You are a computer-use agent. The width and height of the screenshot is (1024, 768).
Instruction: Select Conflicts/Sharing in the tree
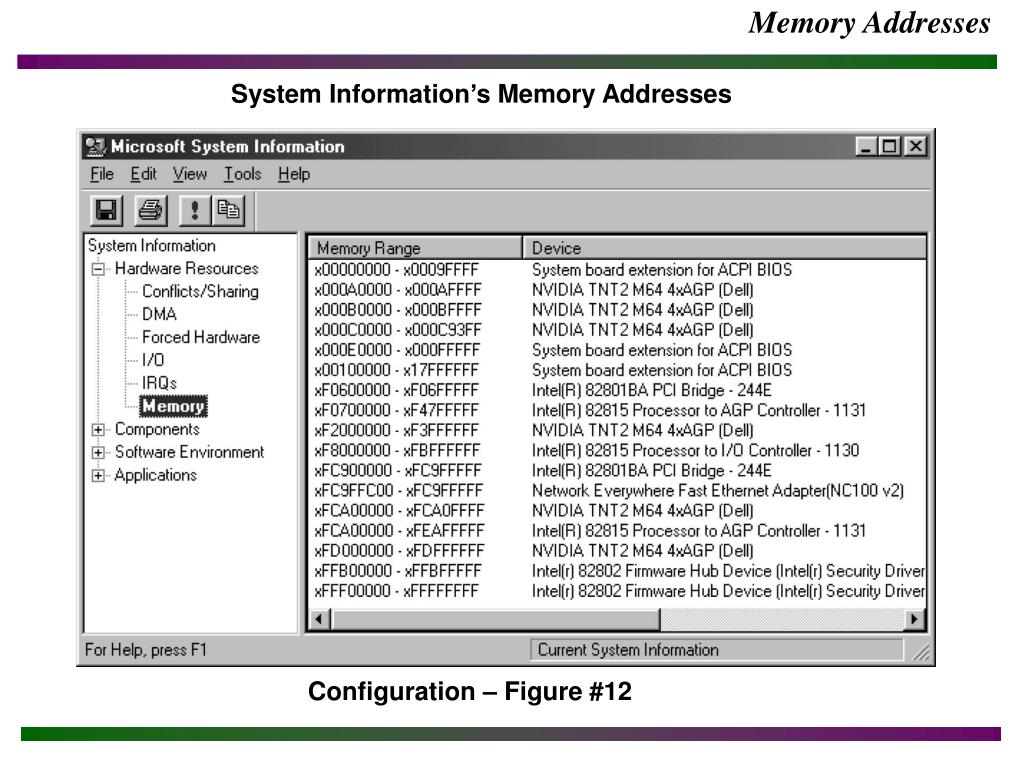(x=200, y=291)
